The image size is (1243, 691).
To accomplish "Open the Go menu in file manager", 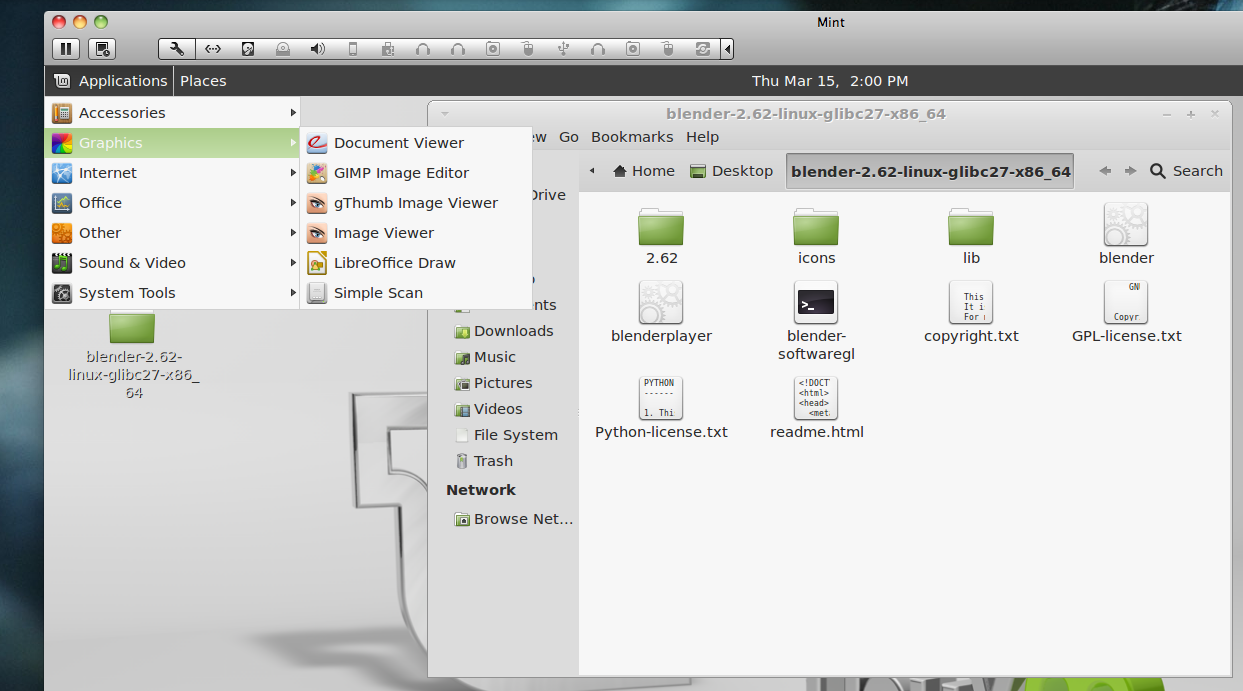I will (x=569, y=137).
